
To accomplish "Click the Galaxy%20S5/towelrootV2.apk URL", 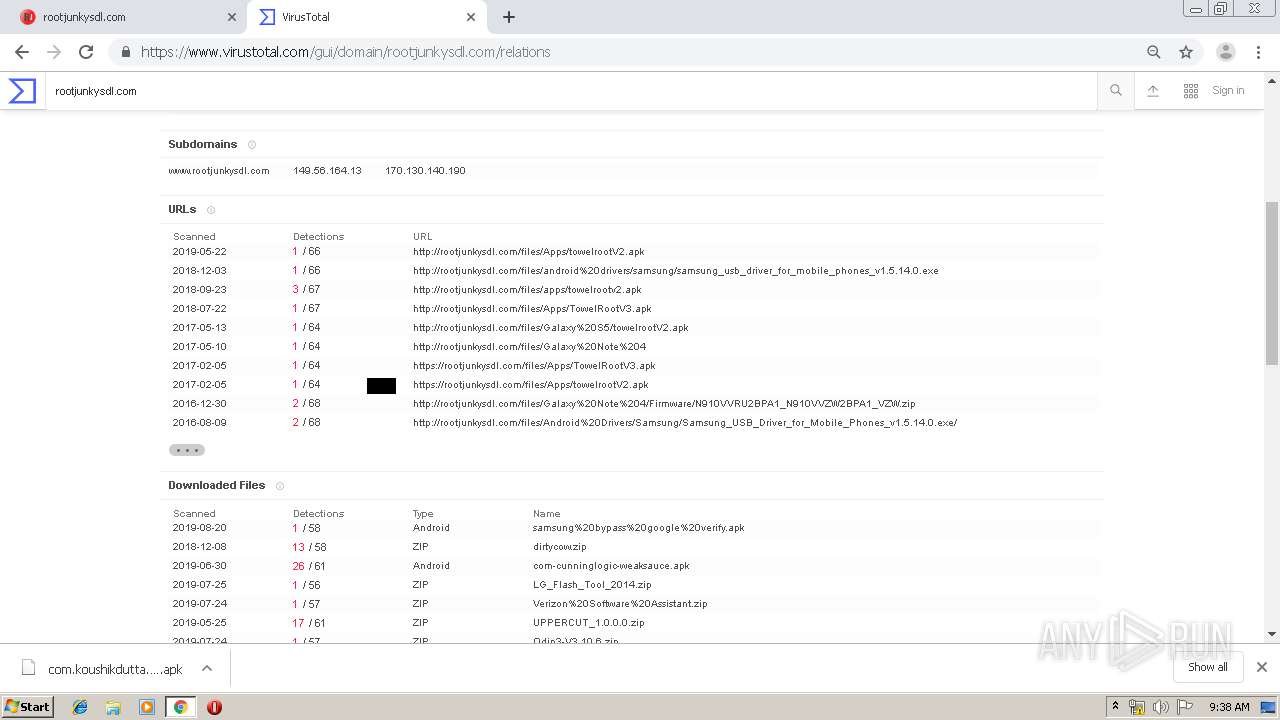I will coord(551,328).
